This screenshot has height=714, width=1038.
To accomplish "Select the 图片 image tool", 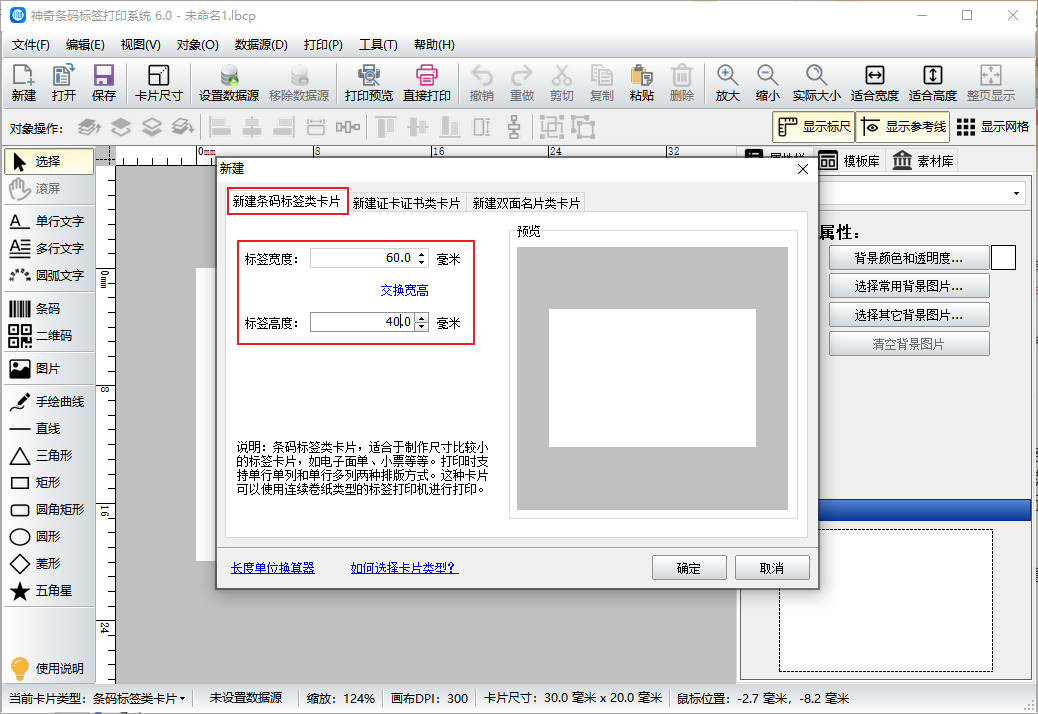I will [49, 369].
